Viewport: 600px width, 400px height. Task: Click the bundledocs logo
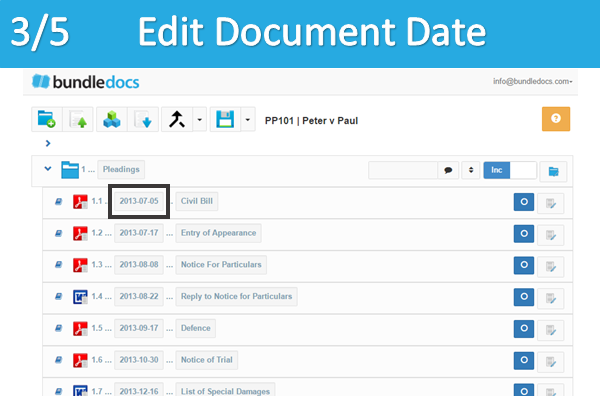86,82
